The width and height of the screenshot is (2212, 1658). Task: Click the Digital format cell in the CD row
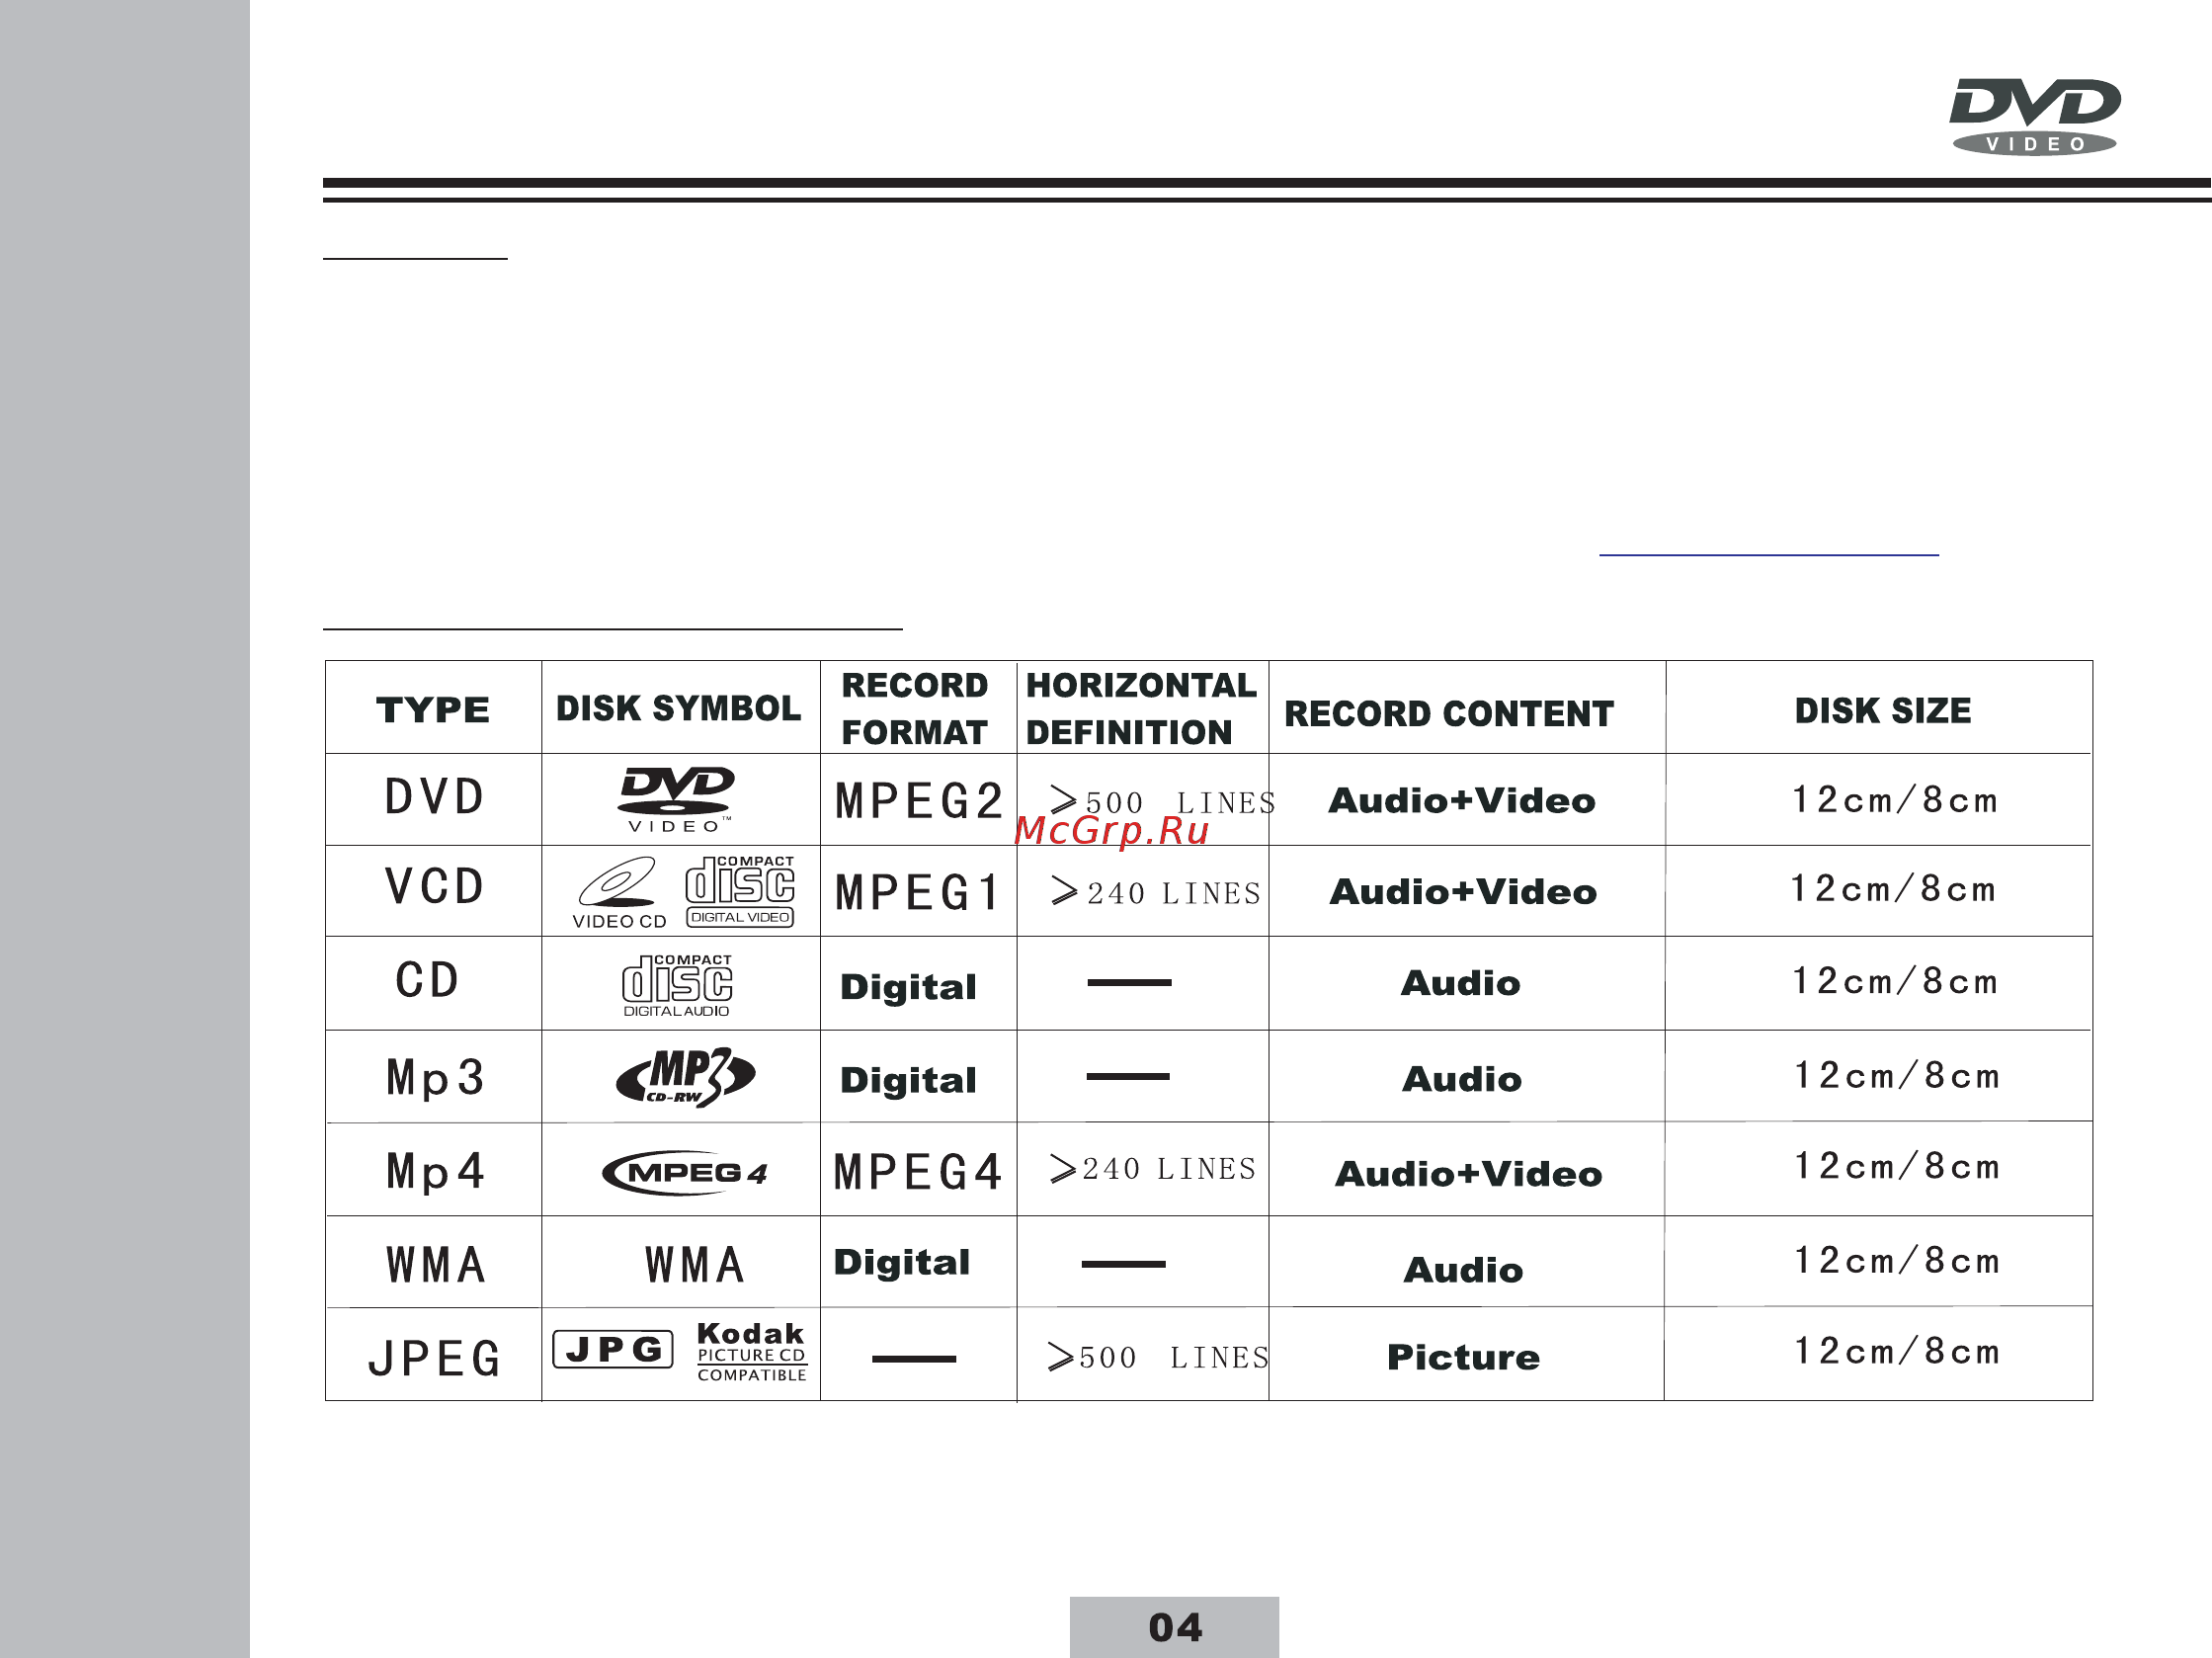coord(908,987)
